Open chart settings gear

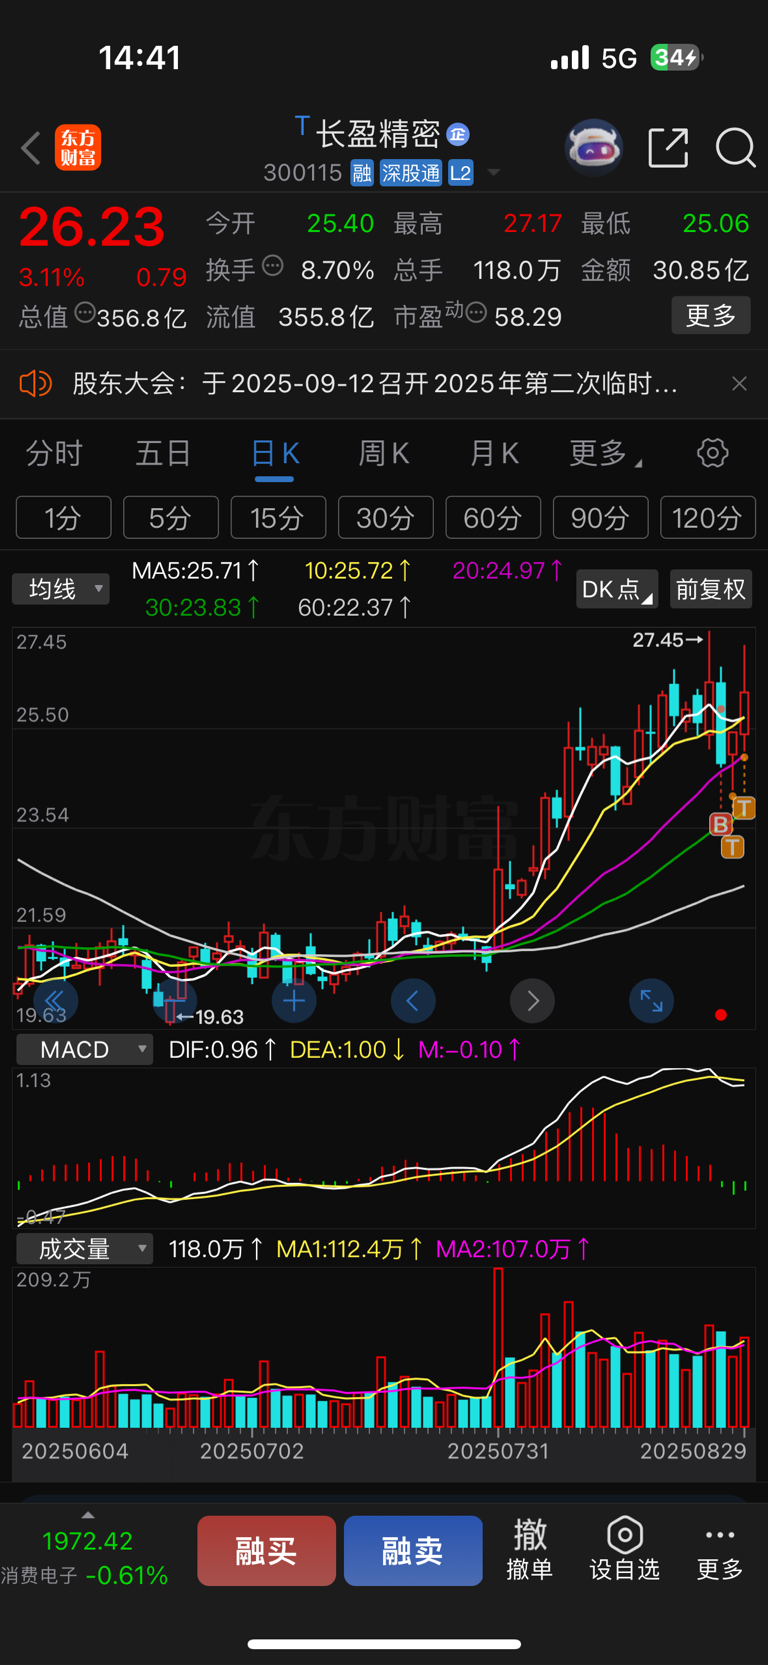coord(712,453)
